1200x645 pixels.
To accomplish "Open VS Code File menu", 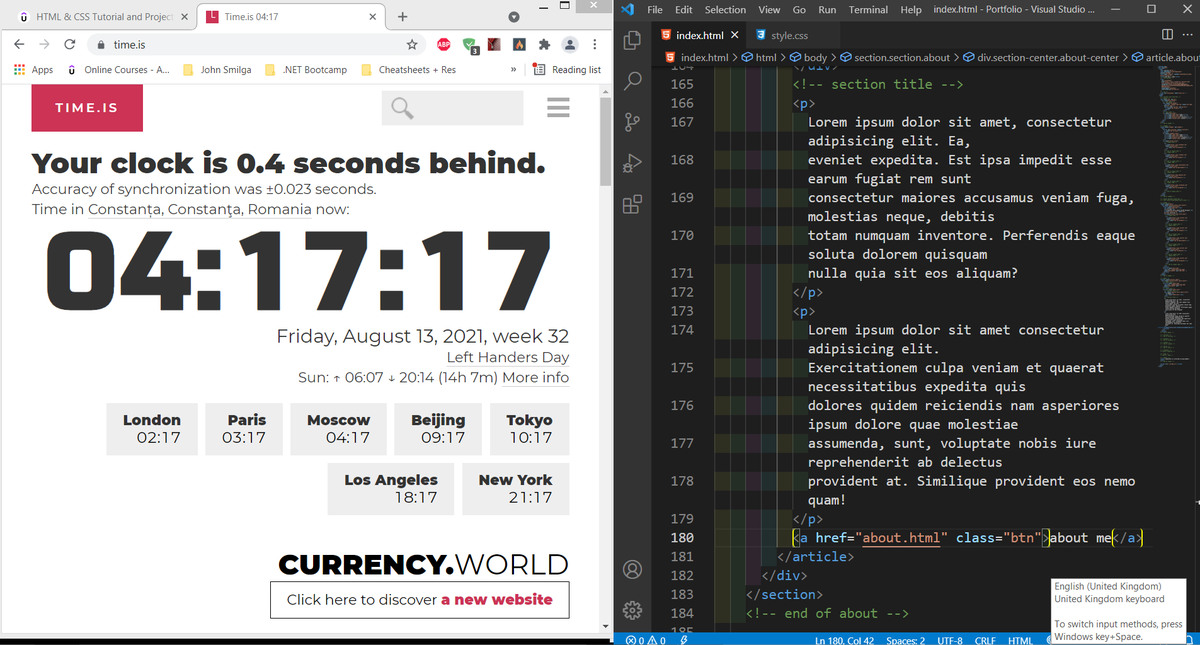I will pyautogui.click(x=656, y=10).
